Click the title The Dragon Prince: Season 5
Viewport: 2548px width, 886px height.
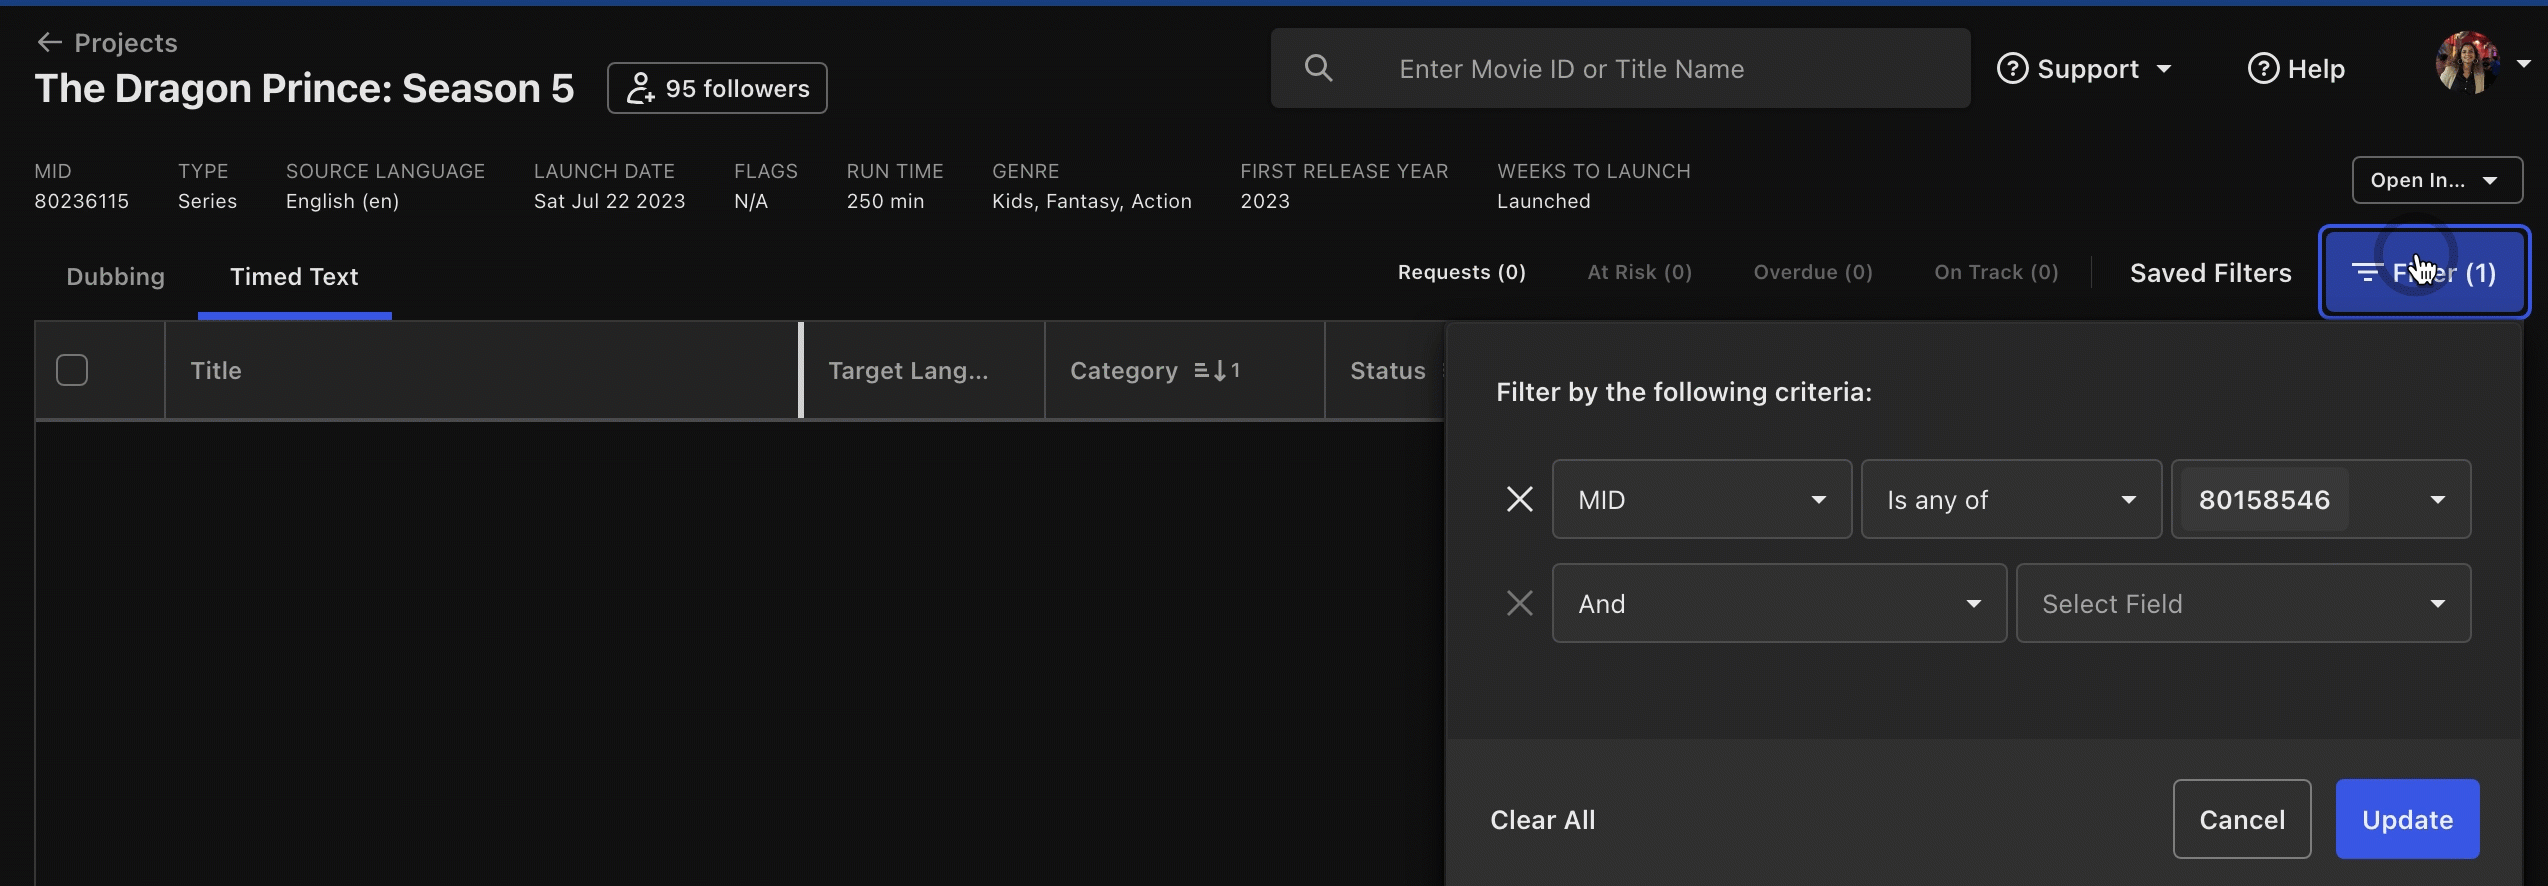pos(305,88)
